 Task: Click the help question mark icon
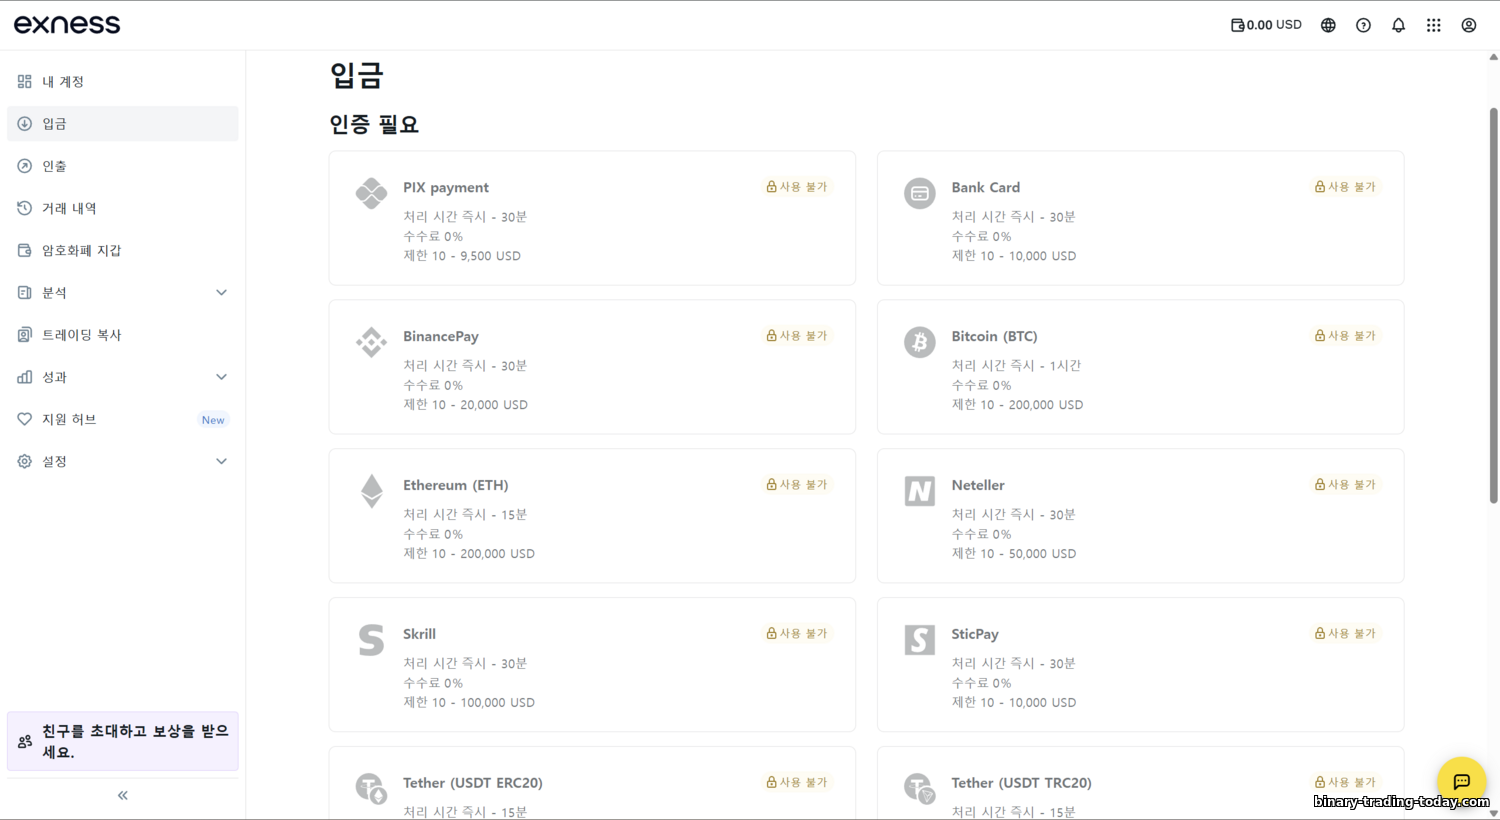coord(1363,25)
